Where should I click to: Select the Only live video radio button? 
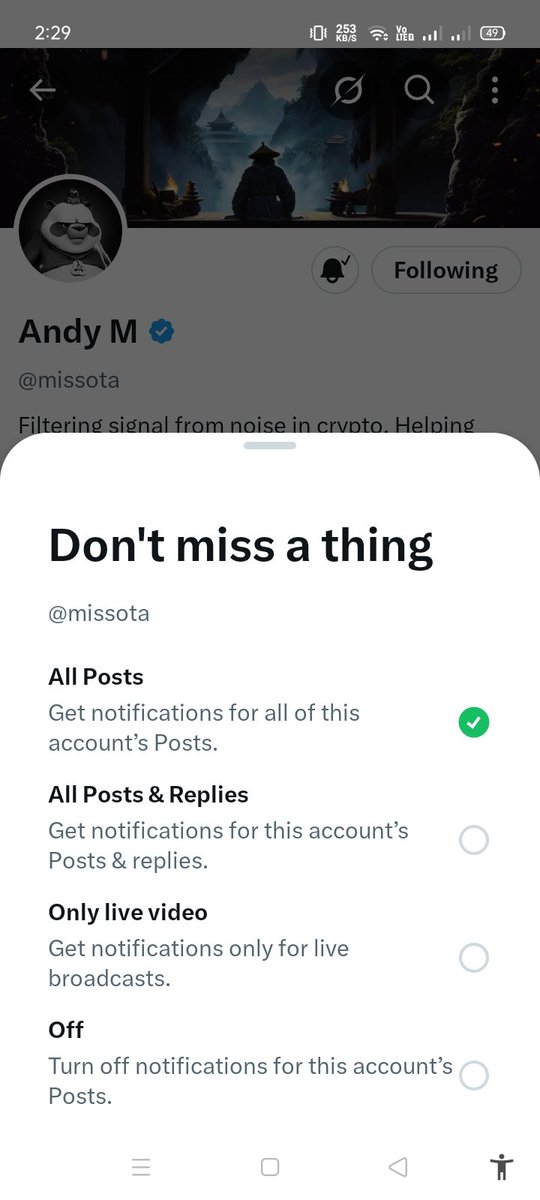point(474,958)
